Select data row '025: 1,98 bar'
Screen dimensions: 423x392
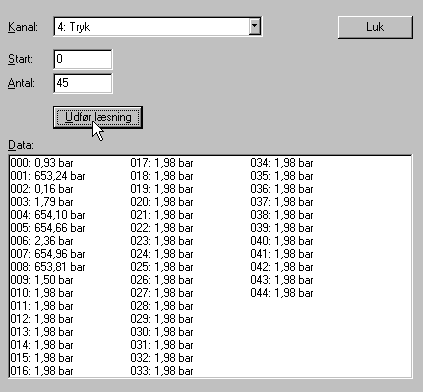(162, 267)
